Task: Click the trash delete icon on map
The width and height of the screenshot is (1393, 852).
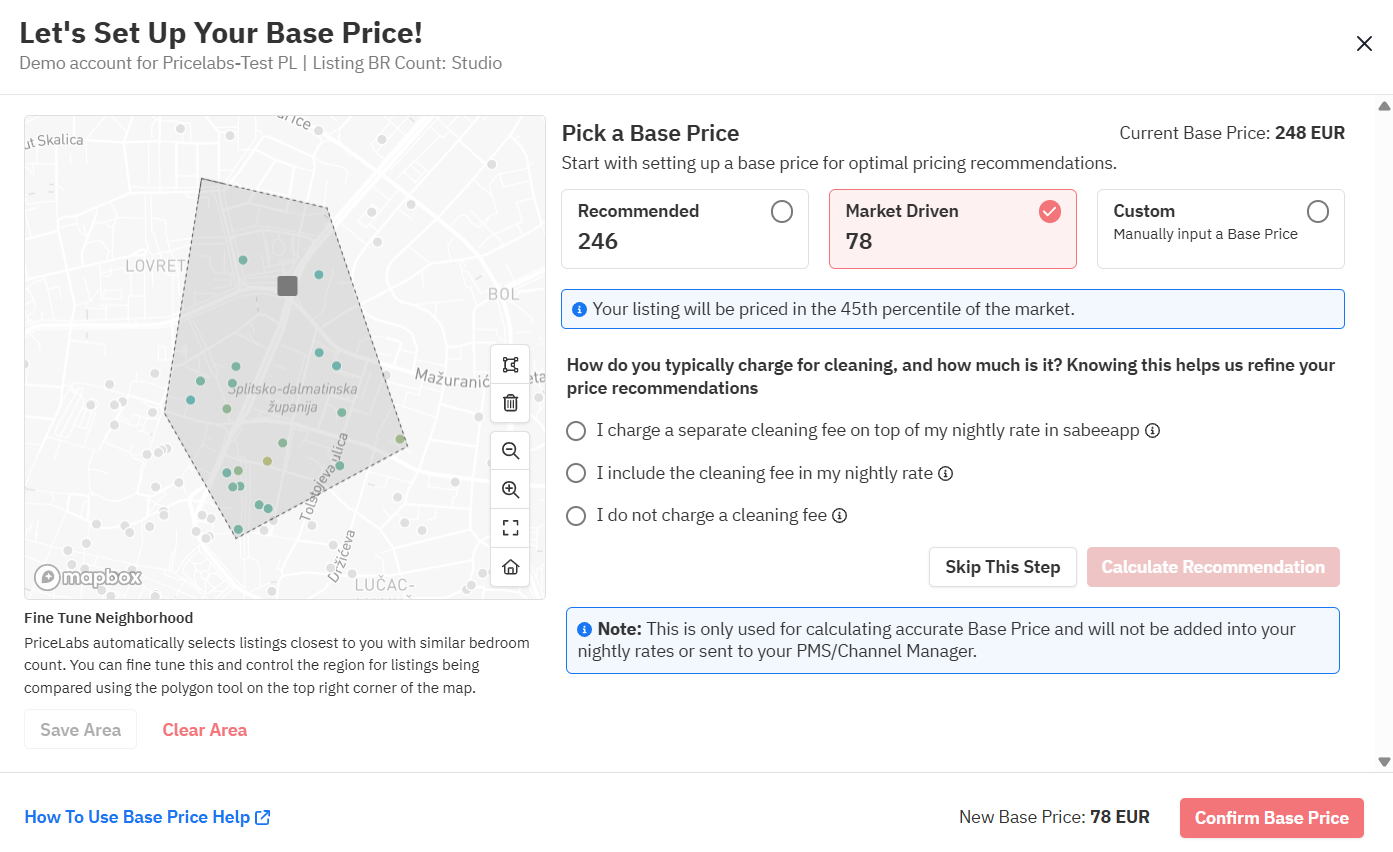Action: 510,403
